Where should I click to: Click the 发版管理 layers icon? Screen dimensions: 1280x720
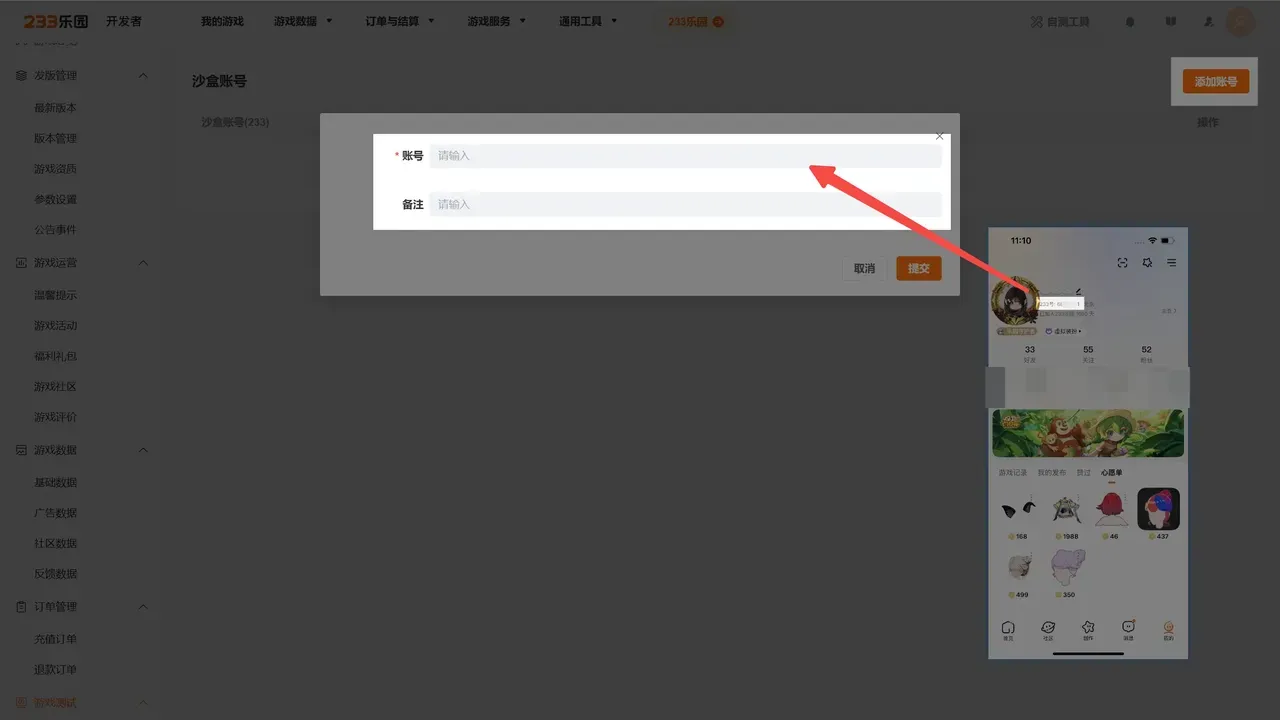(x=21, y=76)
